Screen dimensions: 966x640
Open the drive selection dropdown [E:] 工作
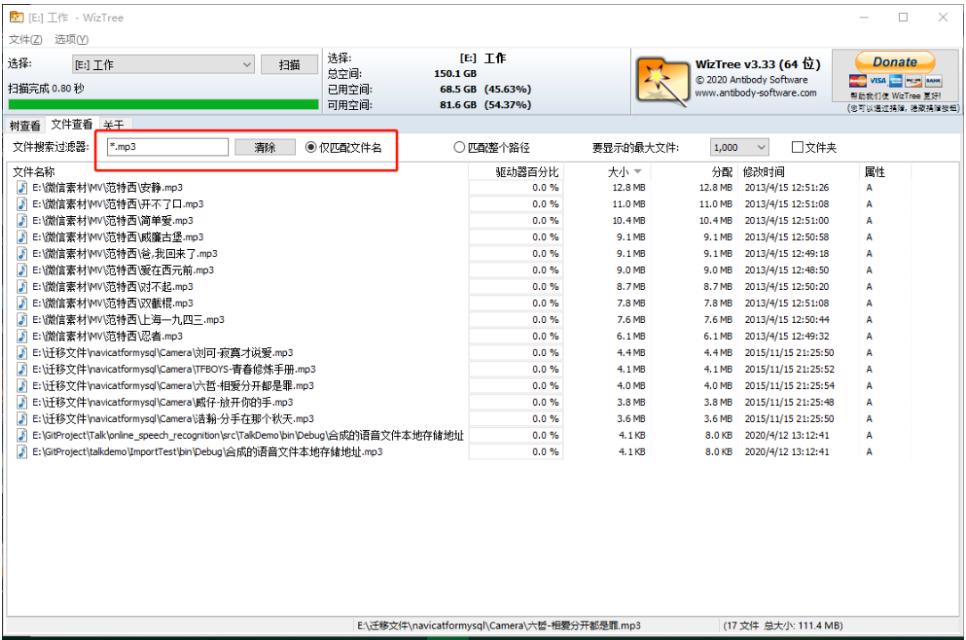pos(163,65)
